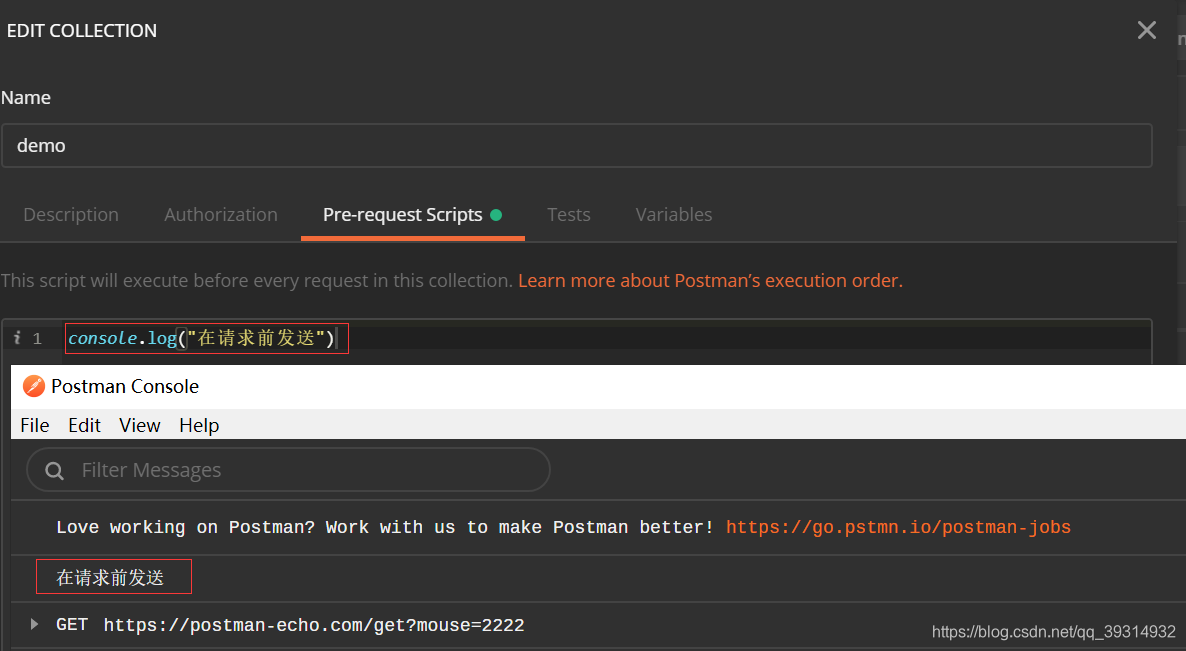Screen dimensions: 1186x651
Task: Open the File menu in Postman Console
Action: pyautogui.click(x=35, y=426)
